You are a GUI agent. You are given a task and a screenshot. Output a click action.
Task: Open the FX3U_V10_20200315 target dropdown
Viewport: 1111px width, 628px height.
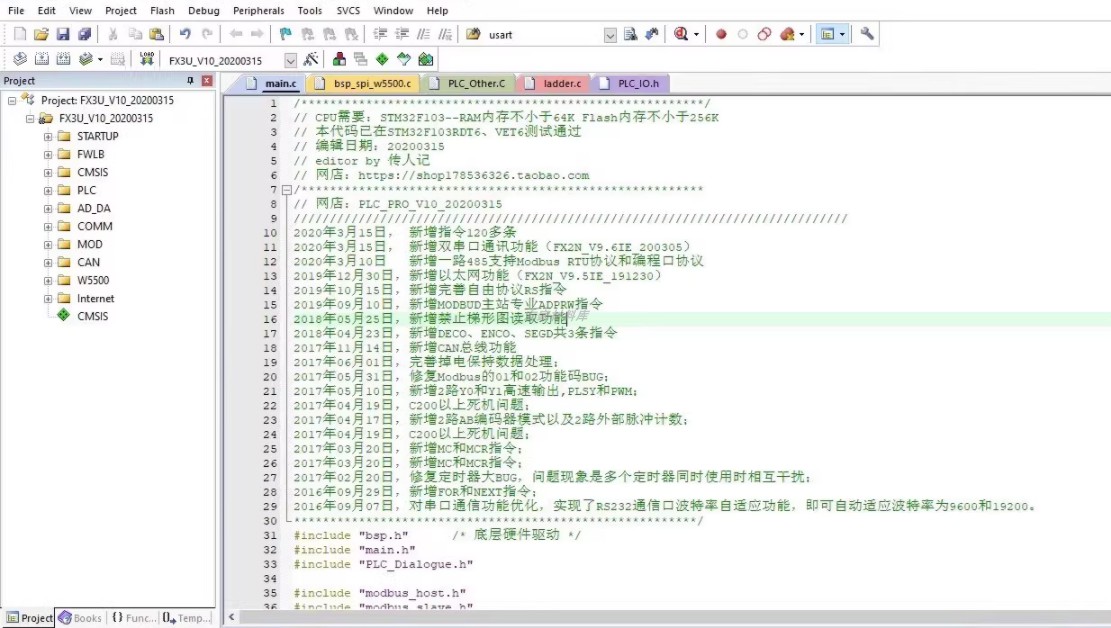tap(292, 59)
